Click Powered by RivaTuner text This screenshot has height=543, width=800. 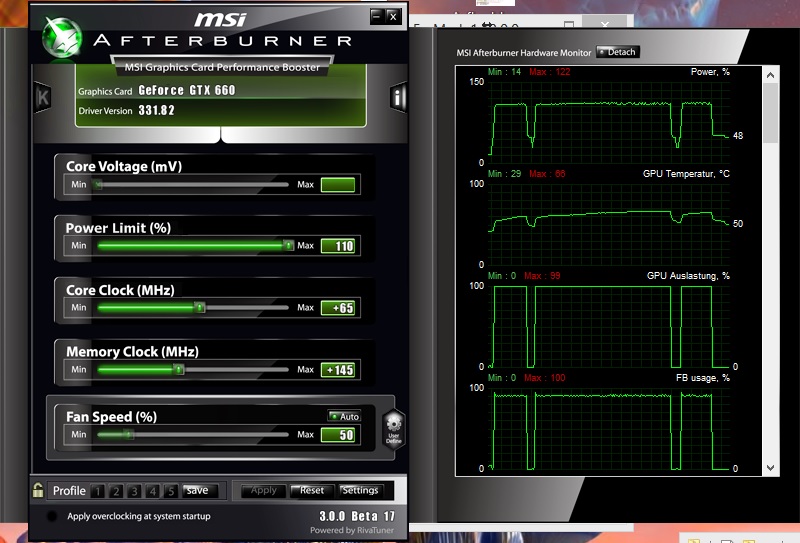pyautogui.click(x=352, y=530)
